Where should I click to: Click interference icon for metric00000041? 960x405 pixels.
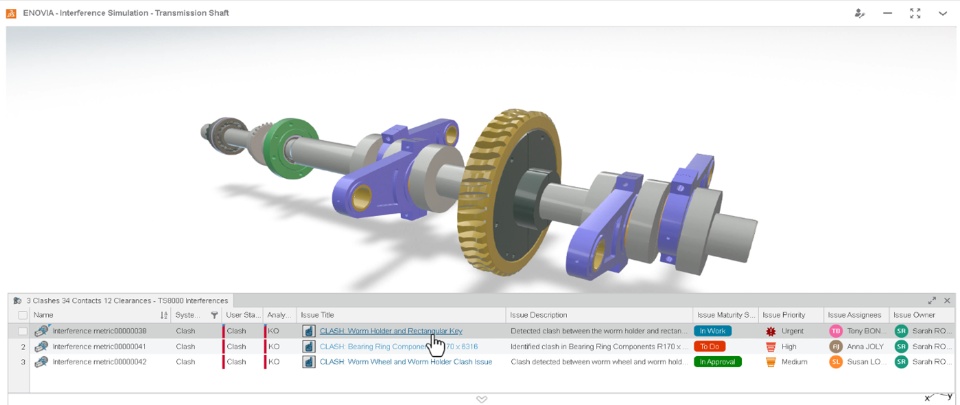pyautogui.click(x=41, y=346)
